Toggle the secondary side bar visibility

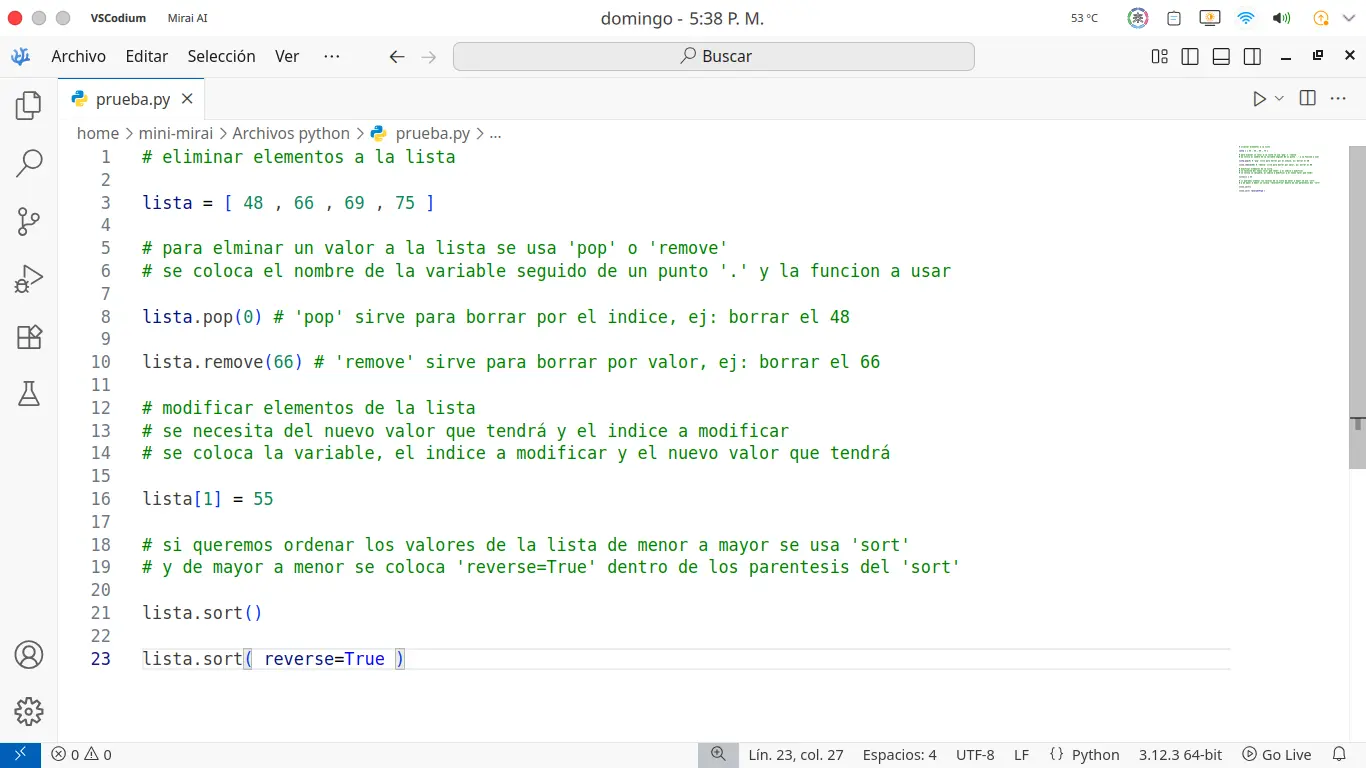tap(1251, 57)
